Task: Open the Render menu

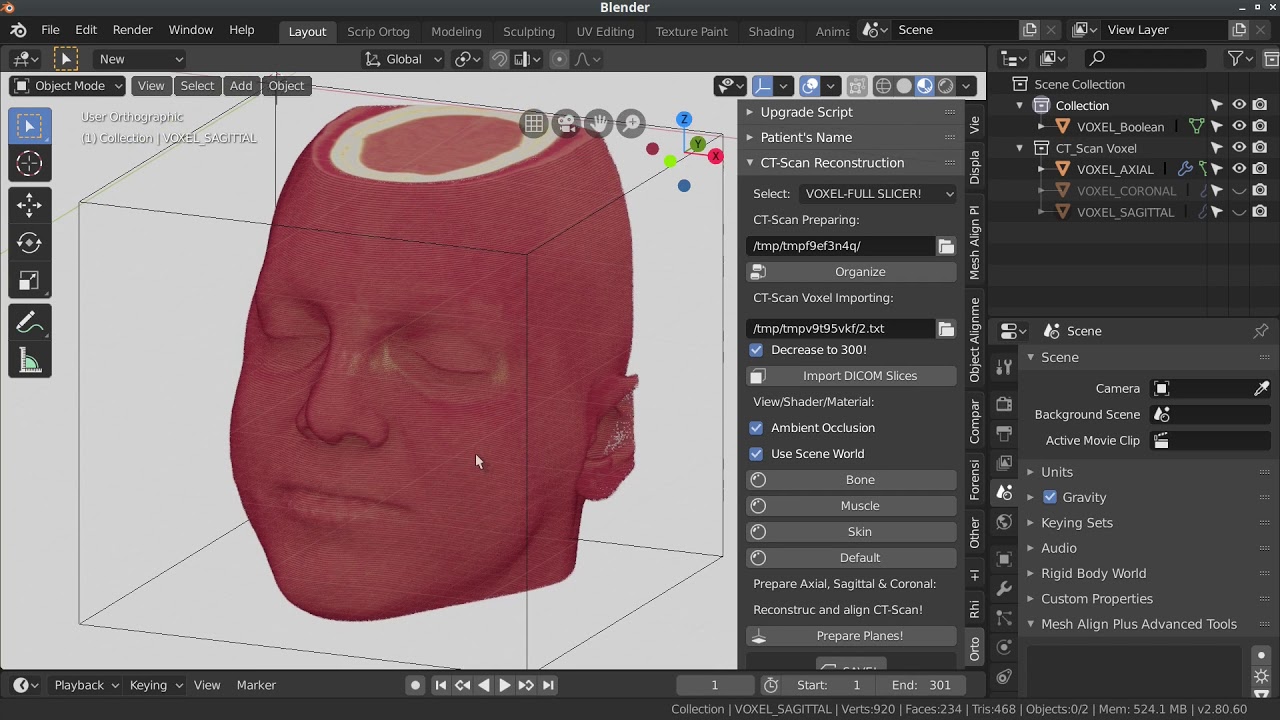Action: point(132,29)
